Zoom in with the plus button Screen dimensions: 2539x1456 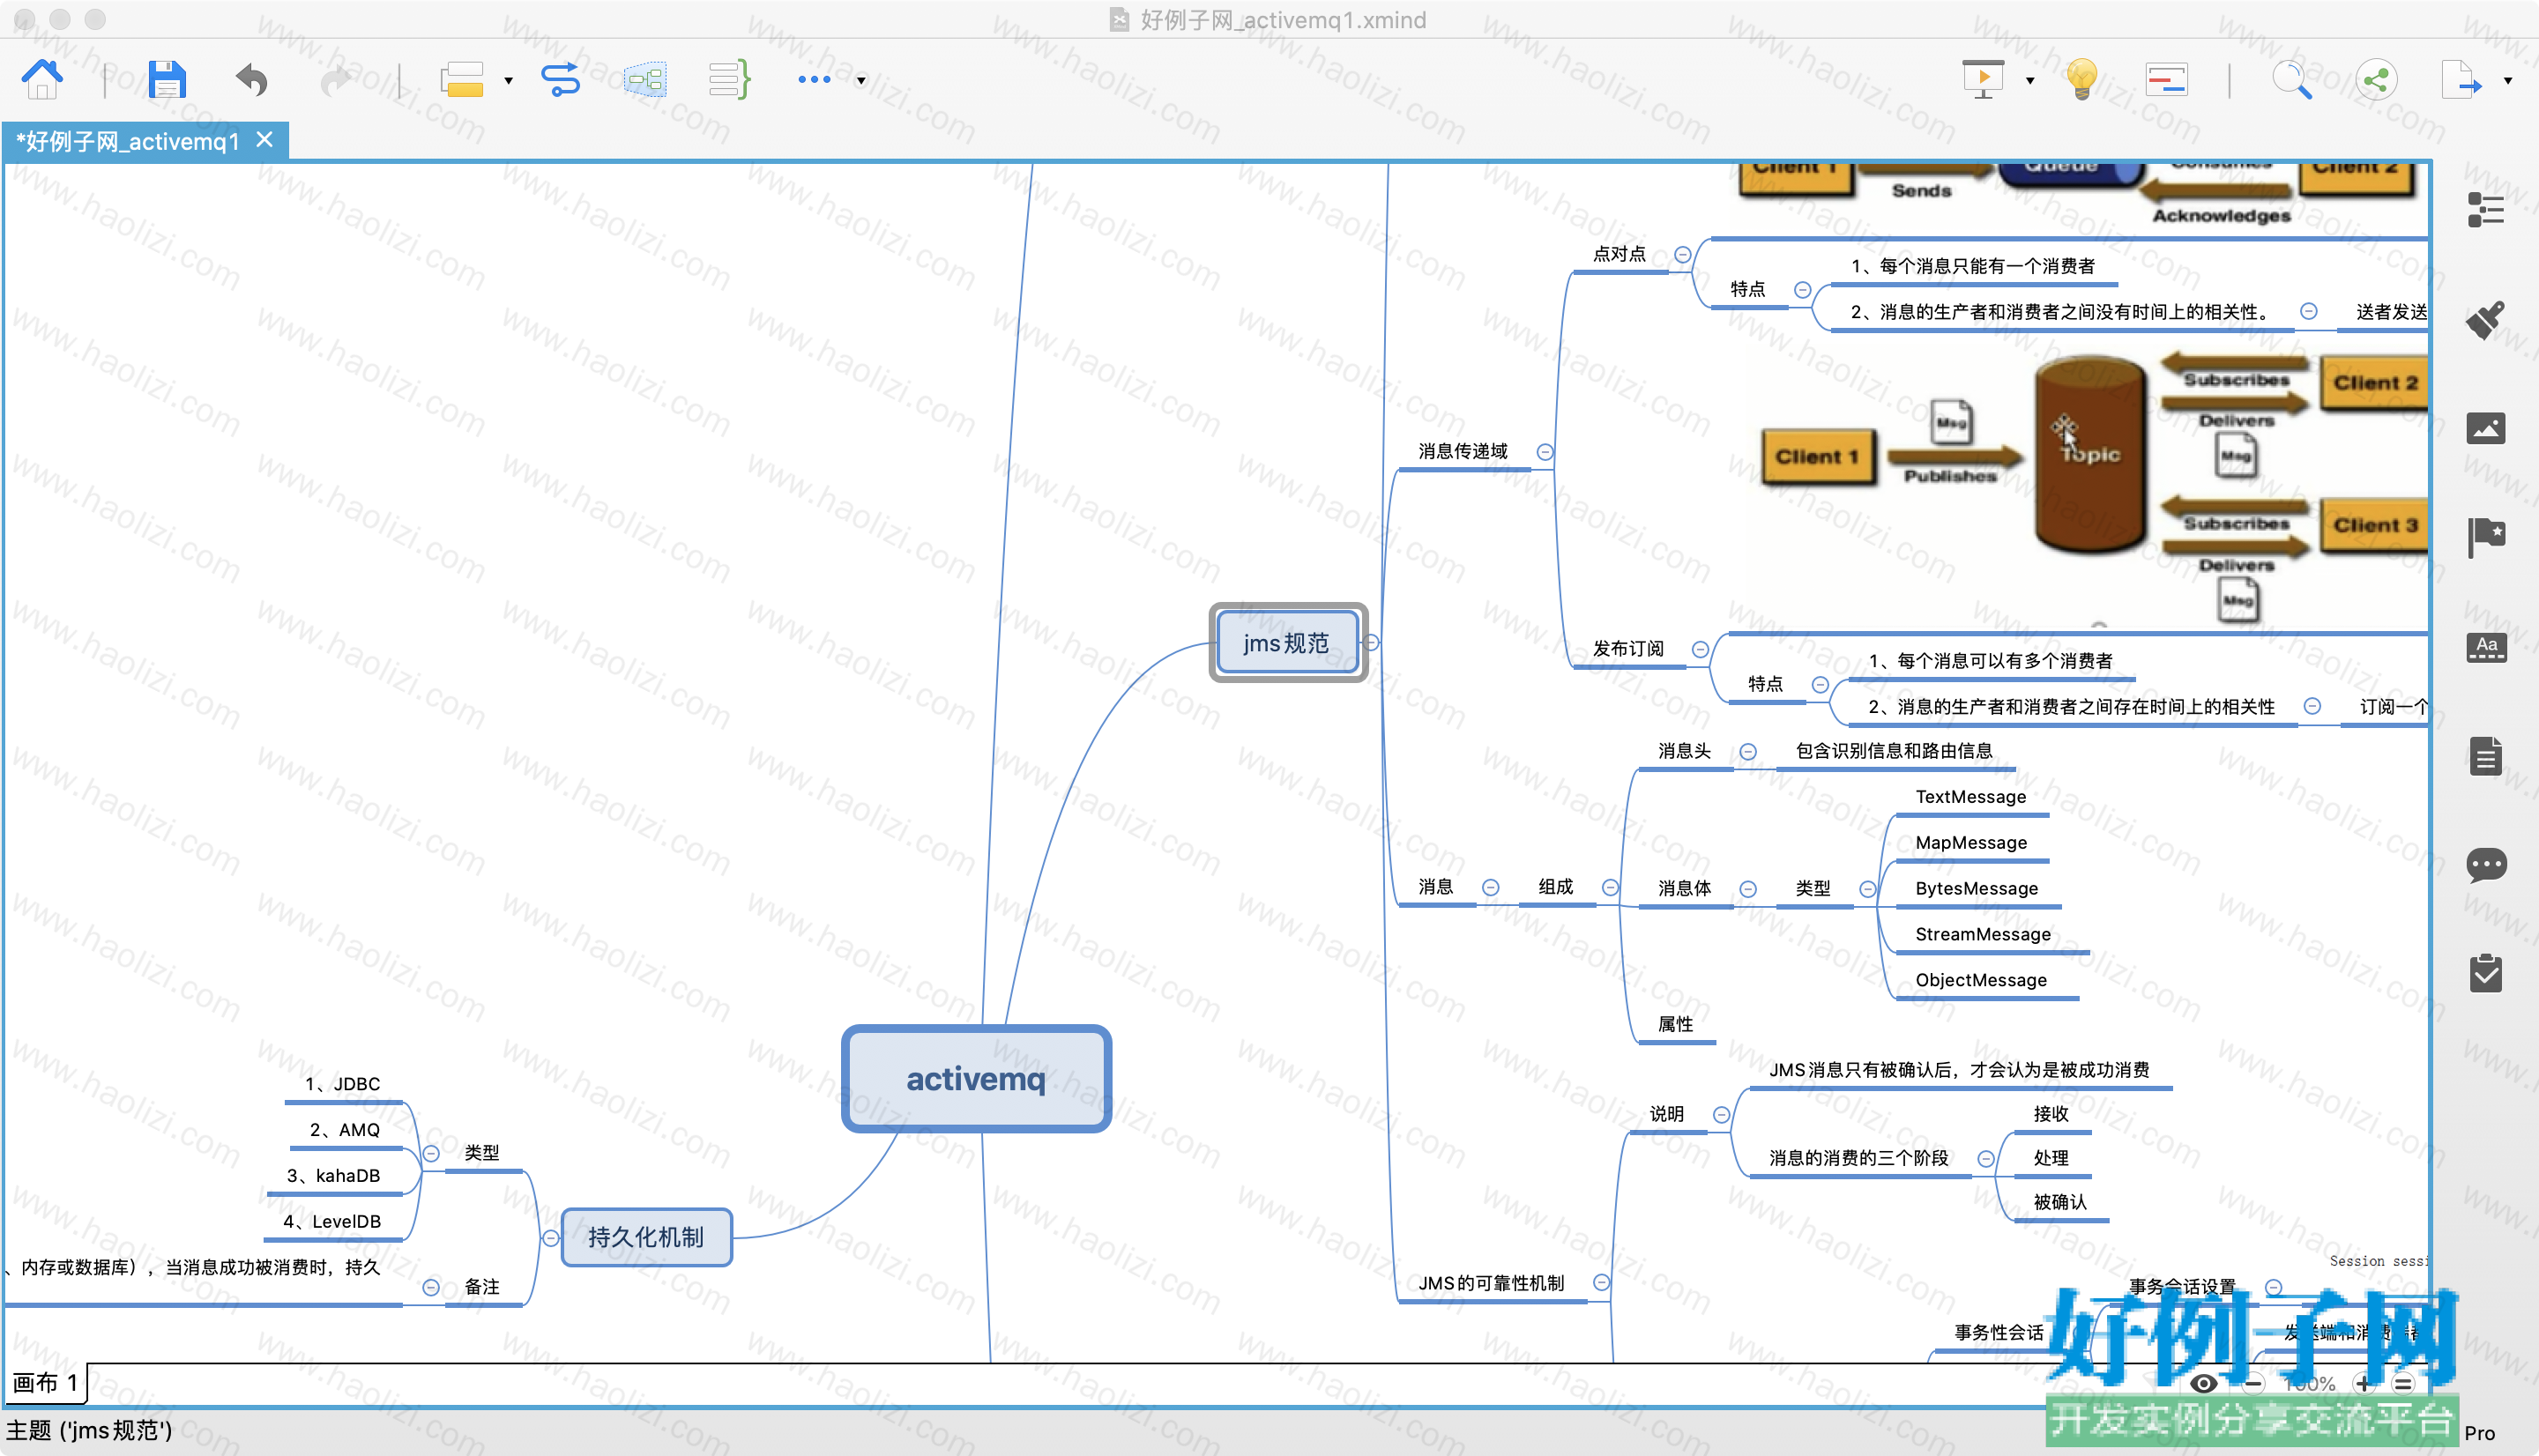pyautogui.click(x=2363, y=1384)
